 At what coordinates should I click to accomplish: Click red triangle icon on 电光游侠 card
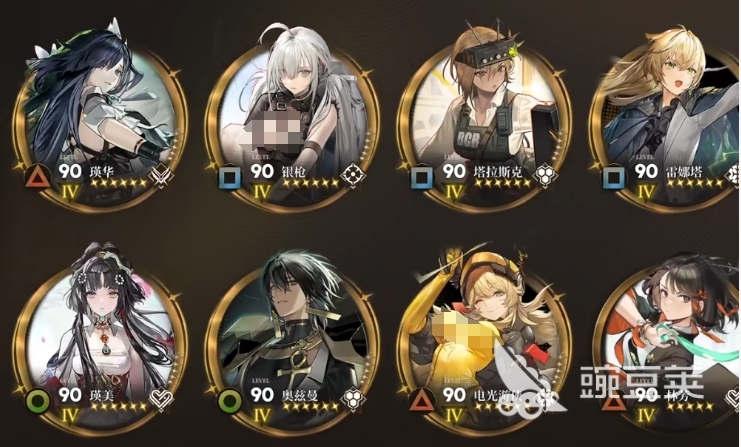click(x=422, y=401)
